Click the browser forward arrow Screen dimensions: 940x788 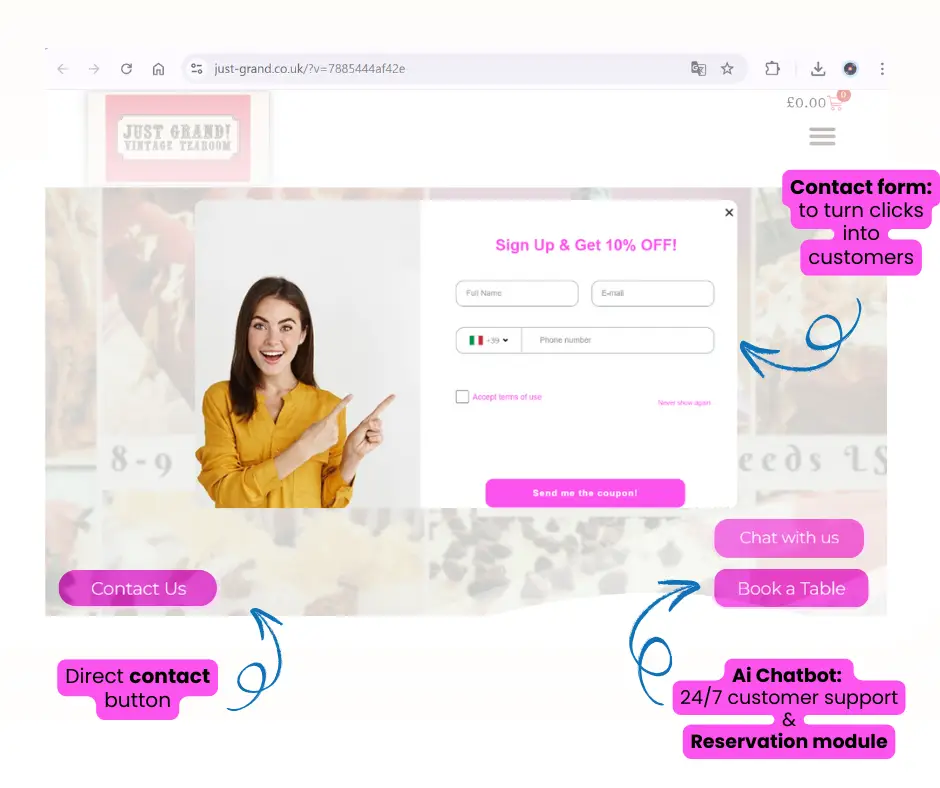pyautogui.click(x=94, y=69)
